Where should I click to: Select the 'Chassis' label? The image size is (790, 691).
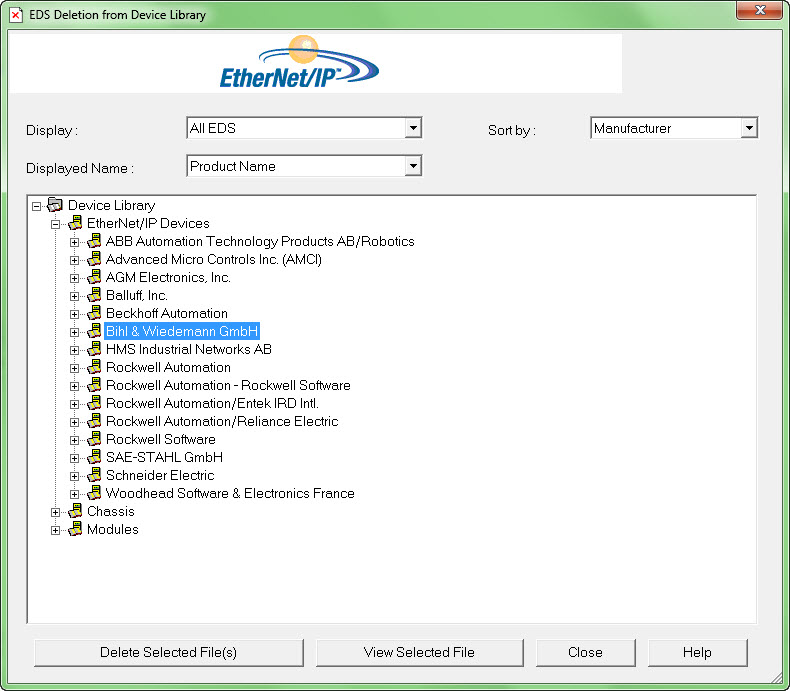tap(111, 511)
